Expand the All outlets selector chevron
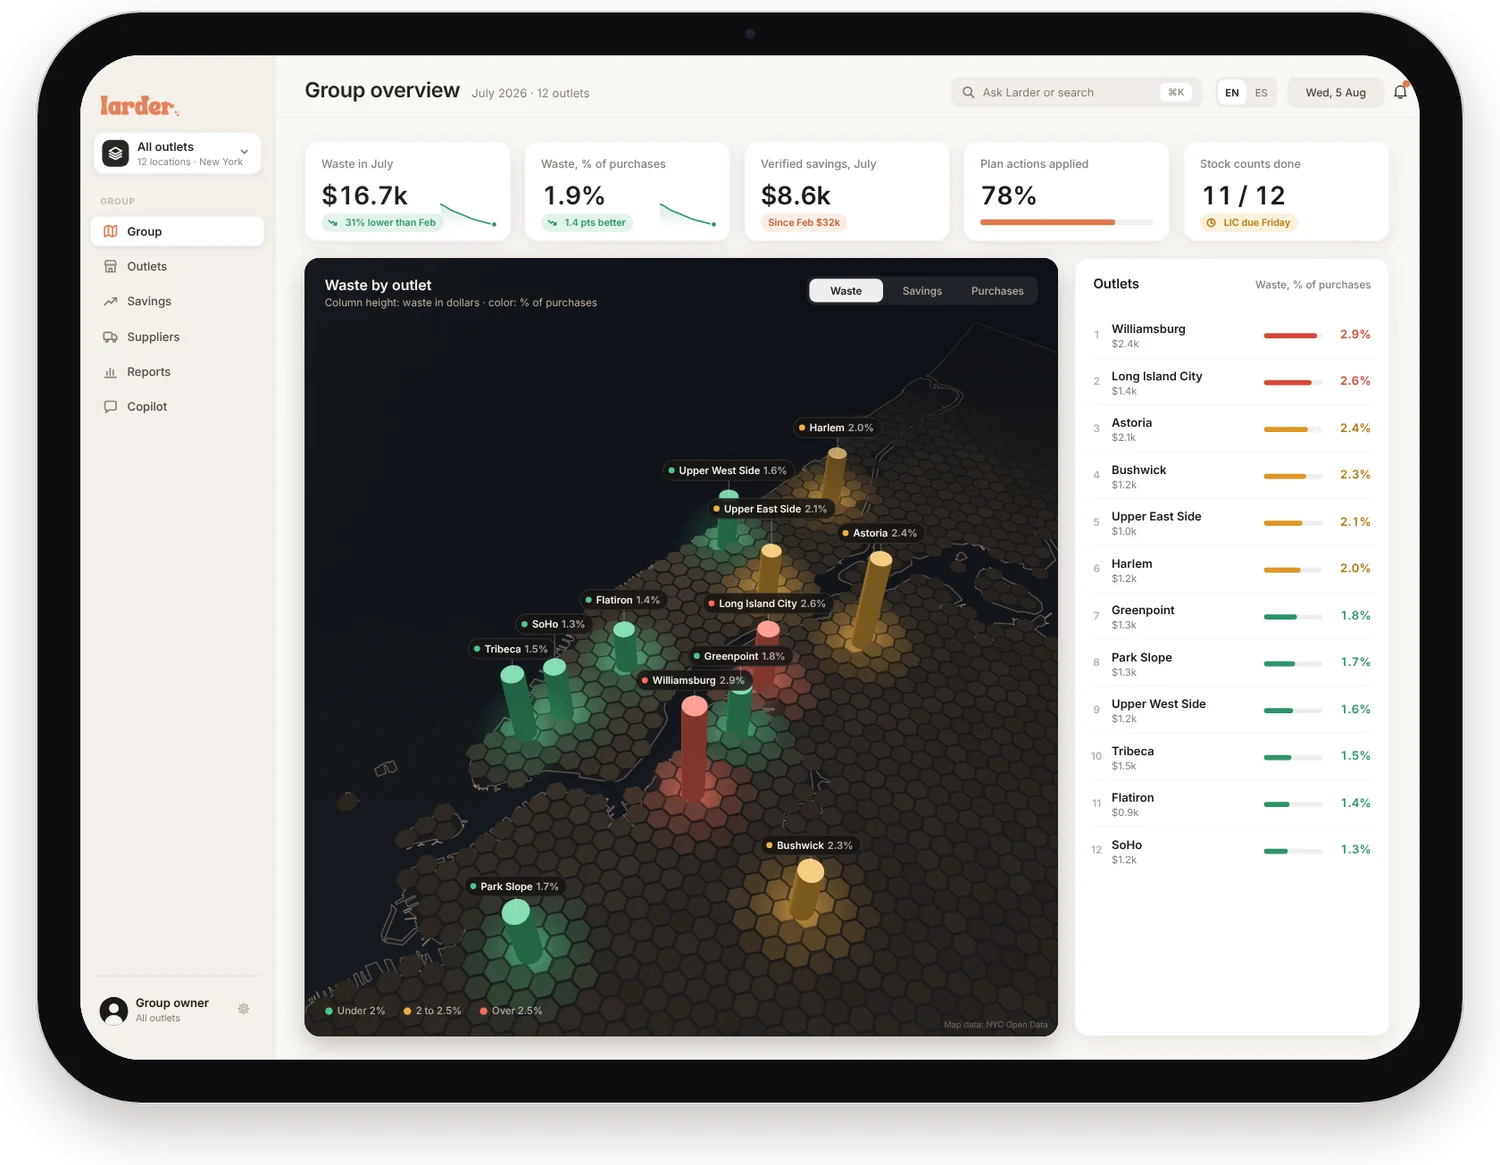Screen dimensions: 1500x1165 pos(244,152)
